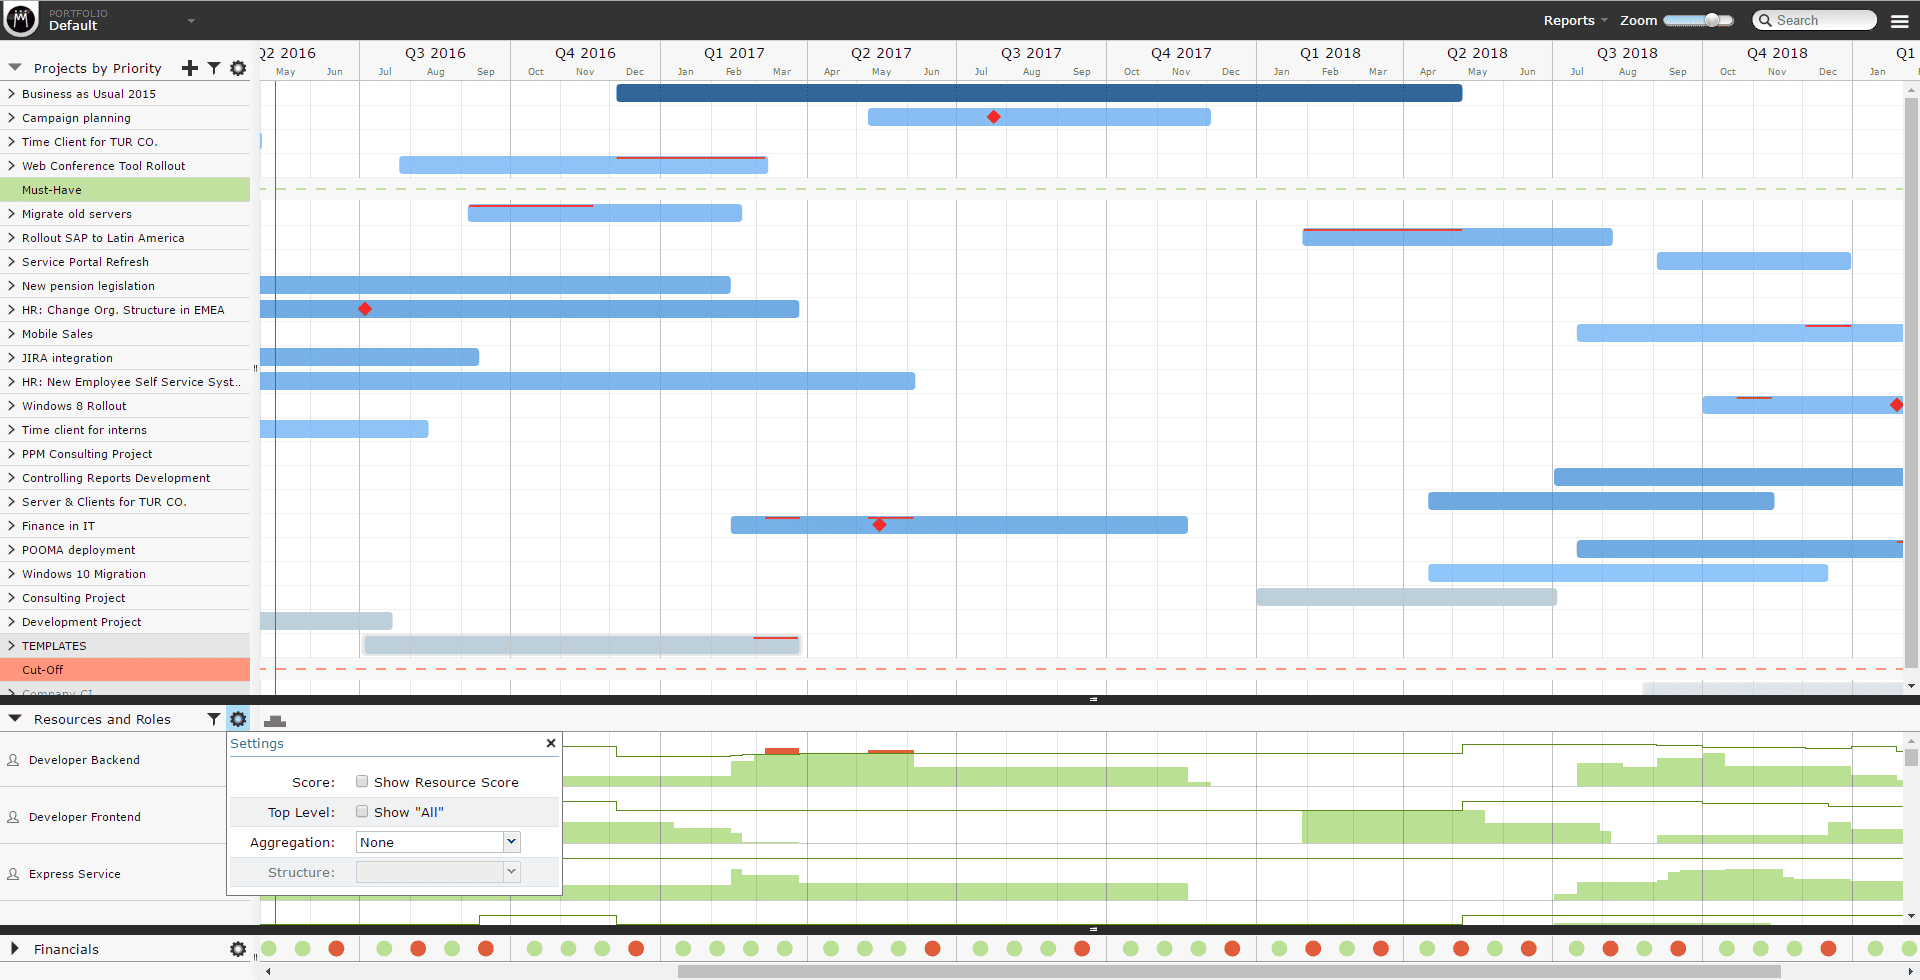Click the Service Portal Refresh timeline bar
Screen dimensions: 1920x980
(x=1753, y=261)
